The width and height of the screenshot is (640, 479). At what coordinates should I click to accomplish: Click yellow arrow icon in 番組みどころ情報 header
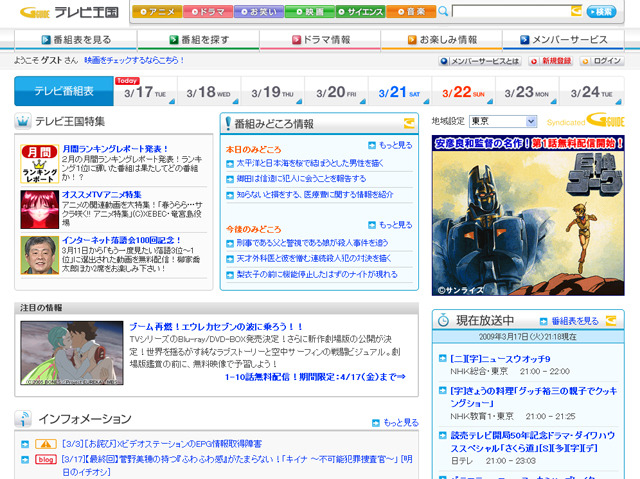click(x=409, y=123)
